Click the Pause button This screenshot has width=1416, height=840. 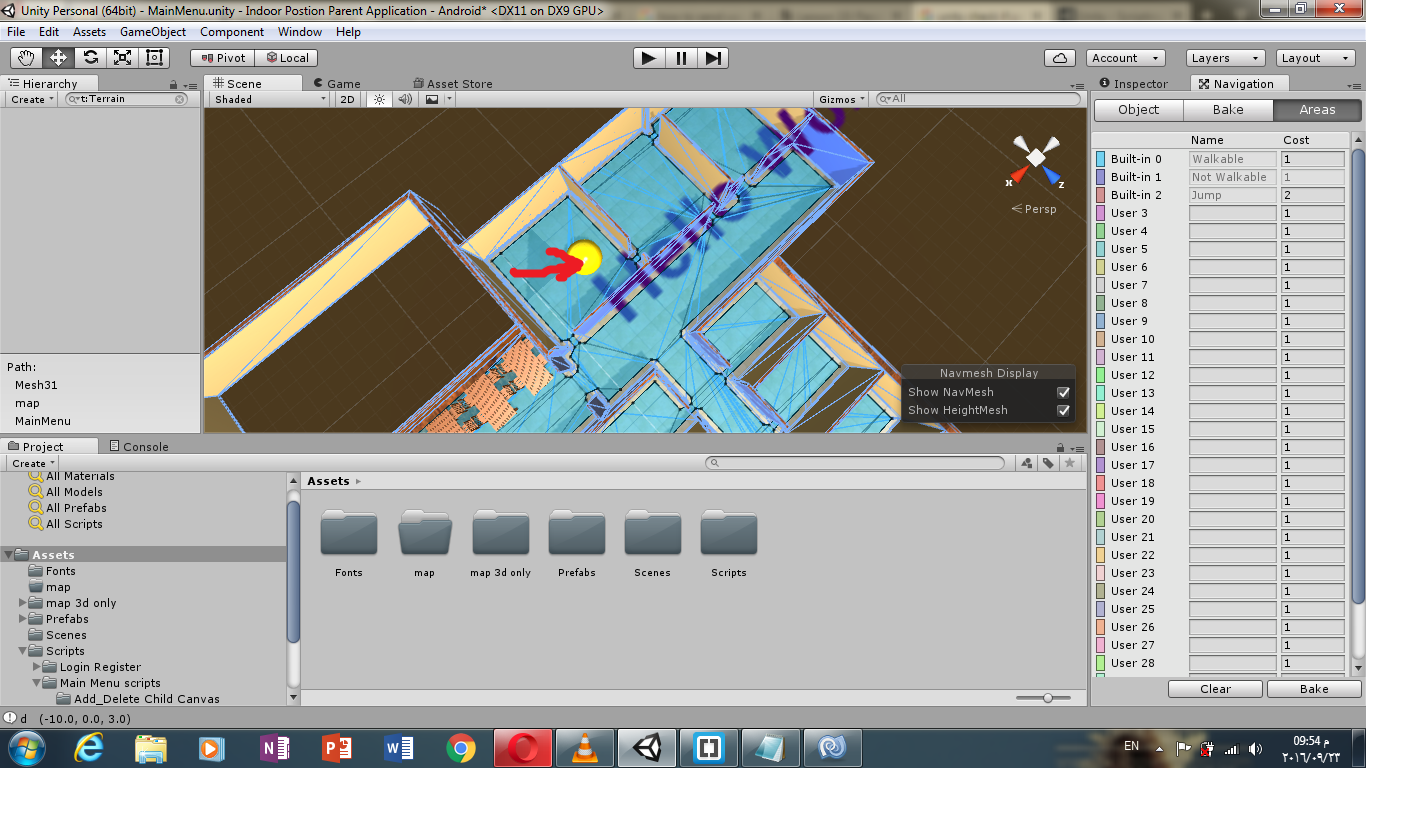tap(681, 58)
